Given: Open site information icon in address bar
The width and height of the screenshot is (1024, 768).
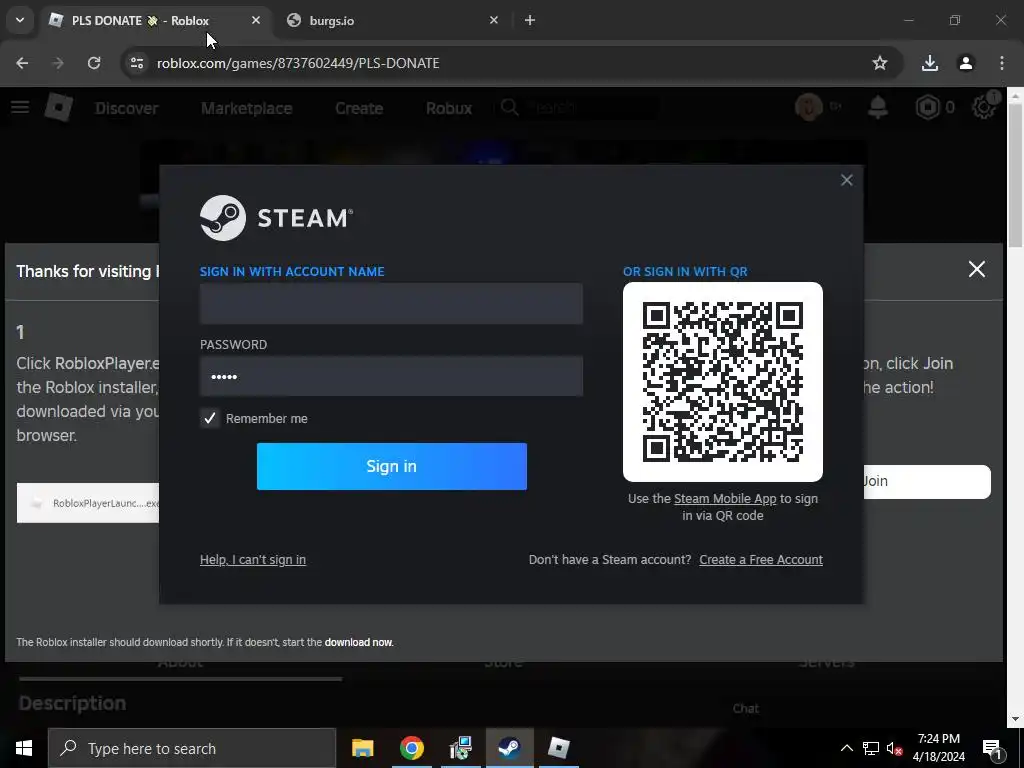Looking at the screenshot, I should 136,63.
